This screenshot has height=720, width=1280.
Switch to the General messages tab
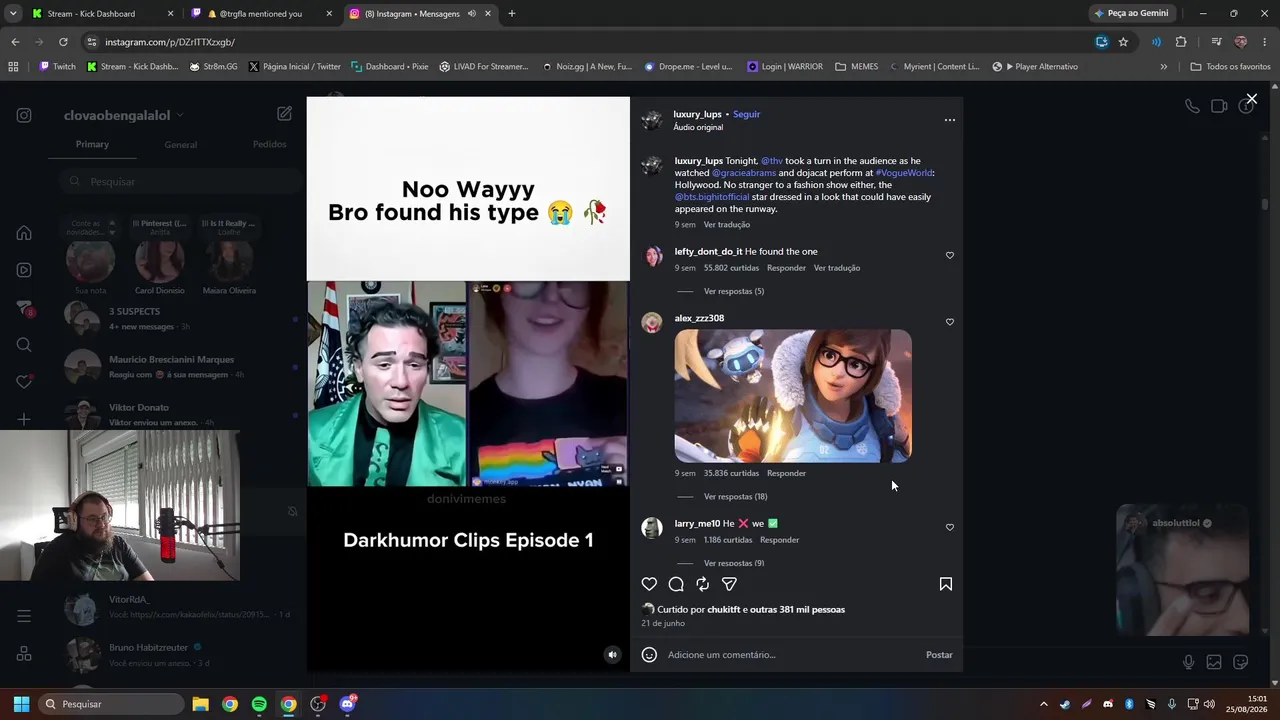(x=181, y=144)
